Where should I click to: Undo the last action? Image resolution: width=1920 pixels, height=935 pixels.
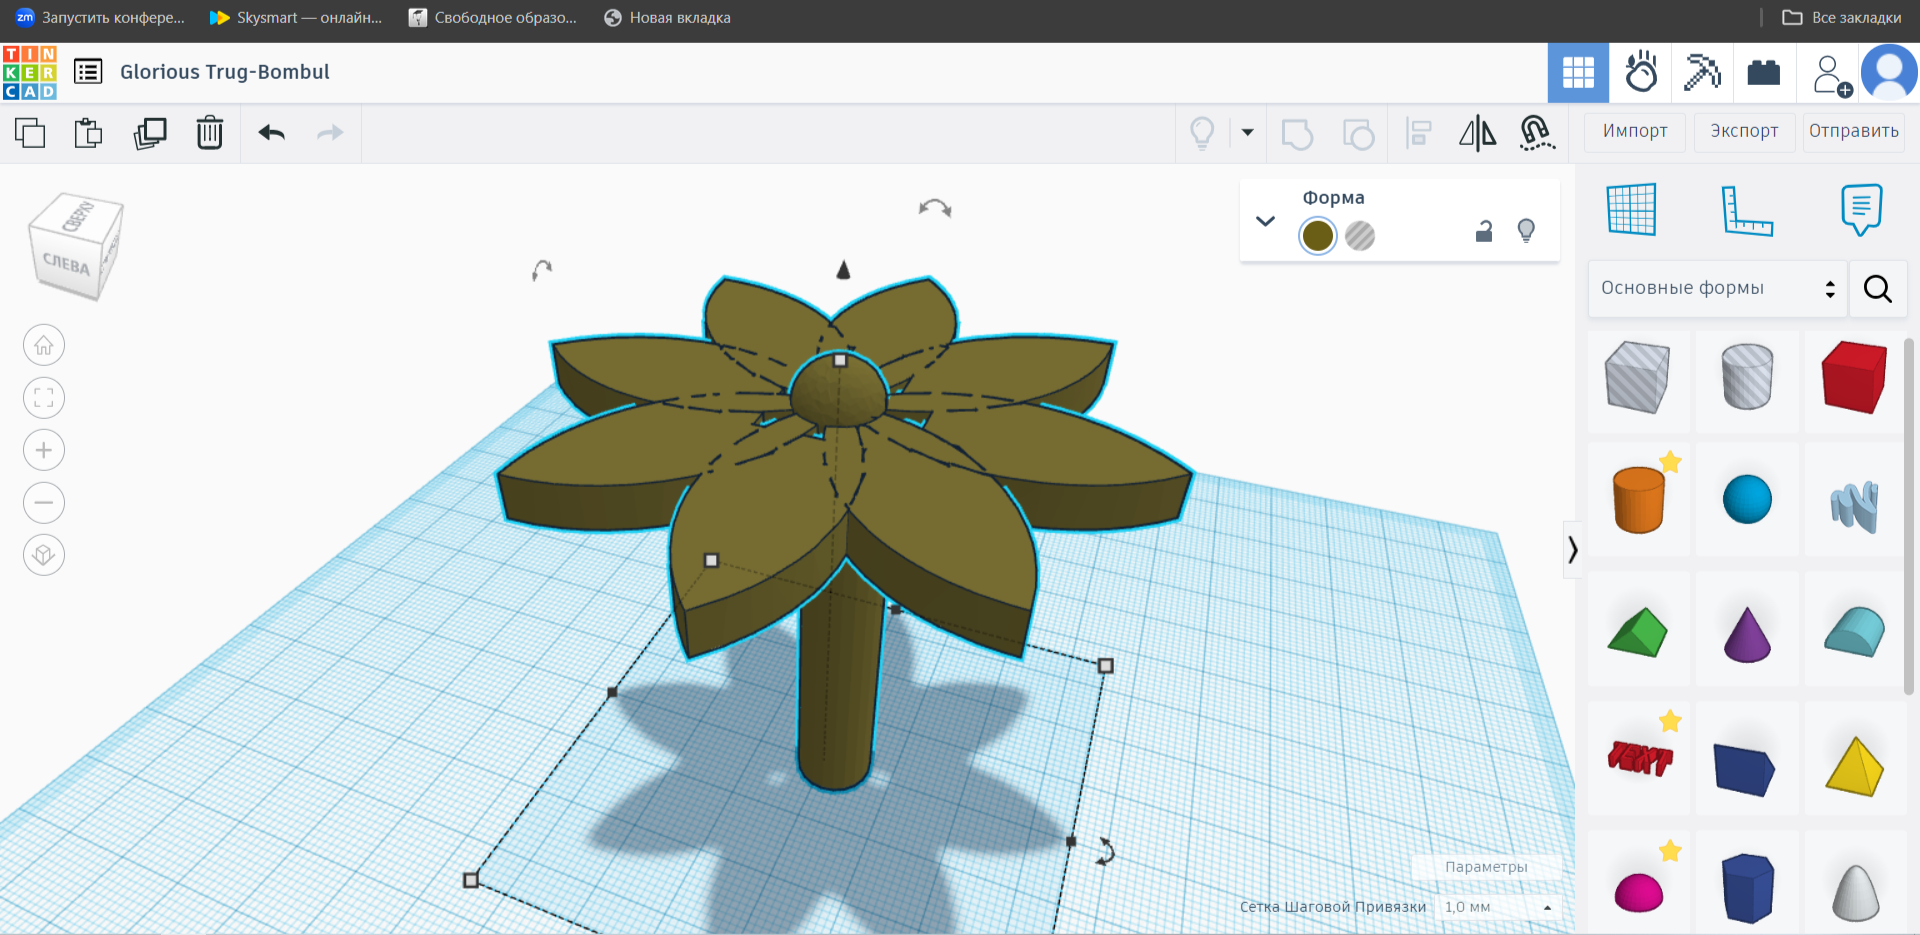pos(272,132)
